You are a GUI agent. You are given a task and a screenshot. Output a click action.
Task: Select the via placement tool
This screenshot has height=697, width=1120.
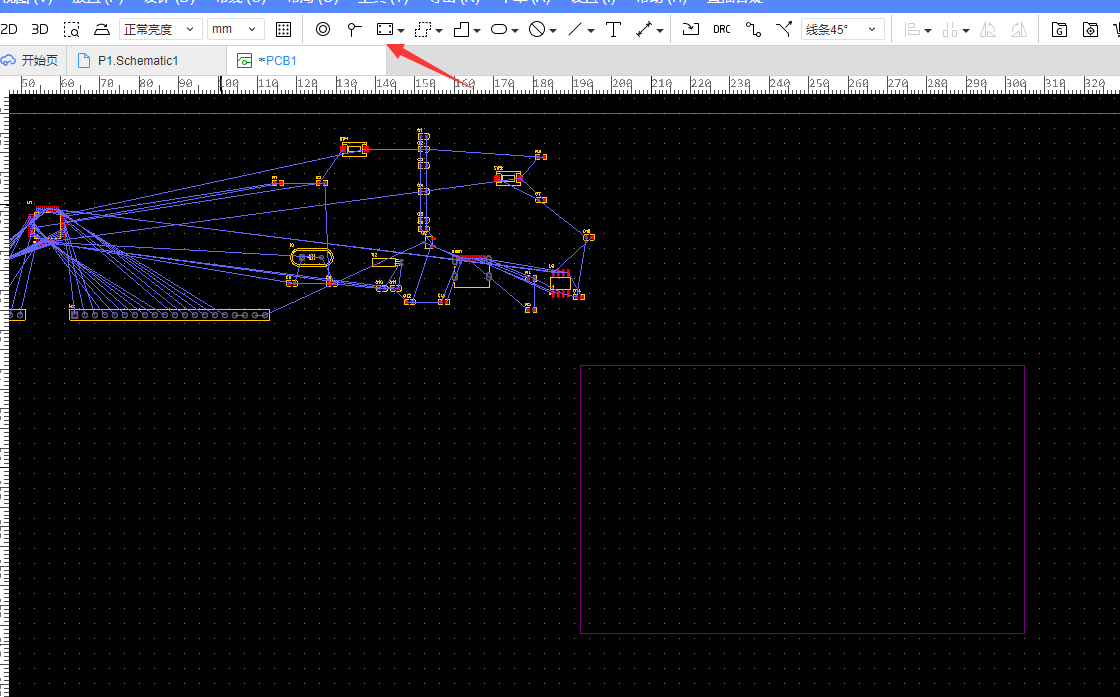pyautogui.click(x=323, y=30)
